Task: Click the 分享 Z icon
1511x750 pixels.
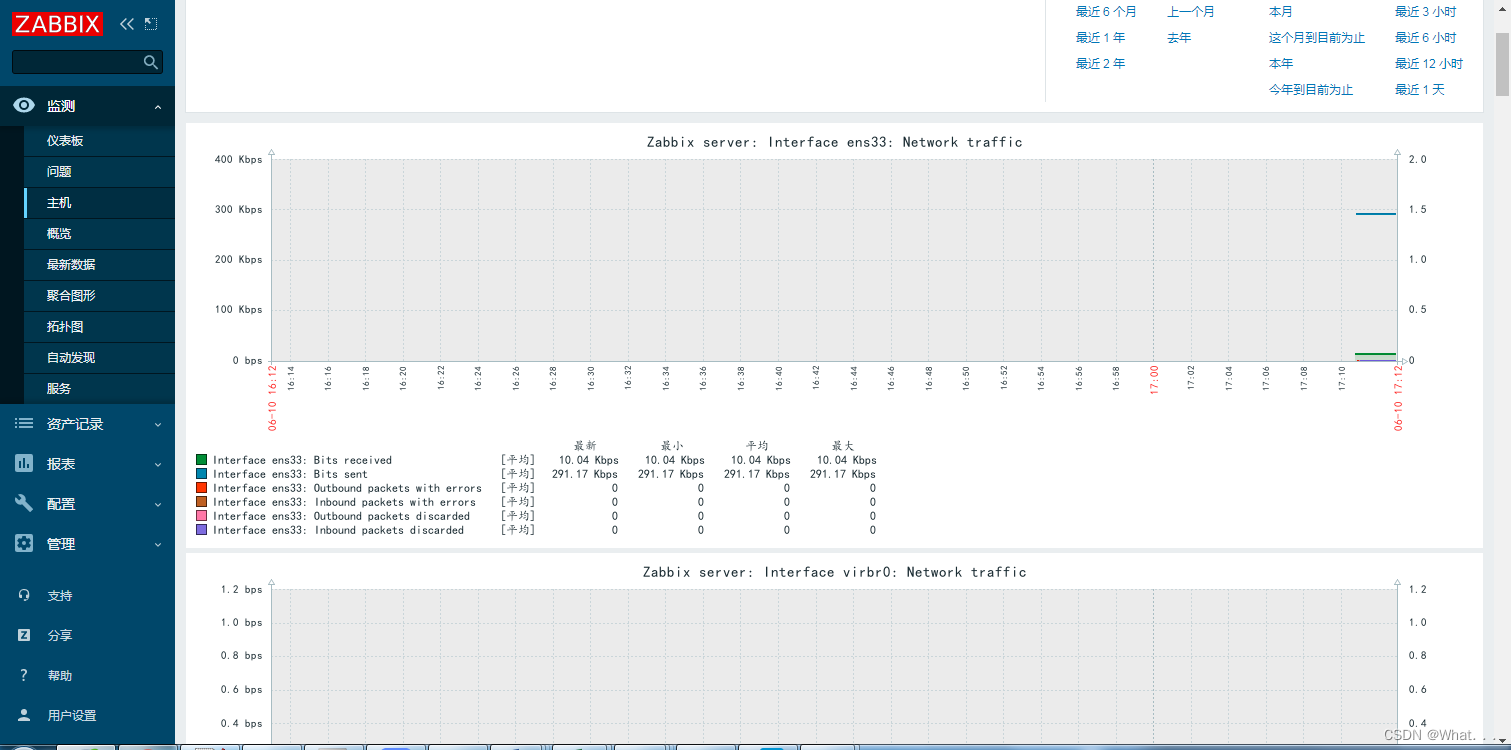Action: coord(24,635)
